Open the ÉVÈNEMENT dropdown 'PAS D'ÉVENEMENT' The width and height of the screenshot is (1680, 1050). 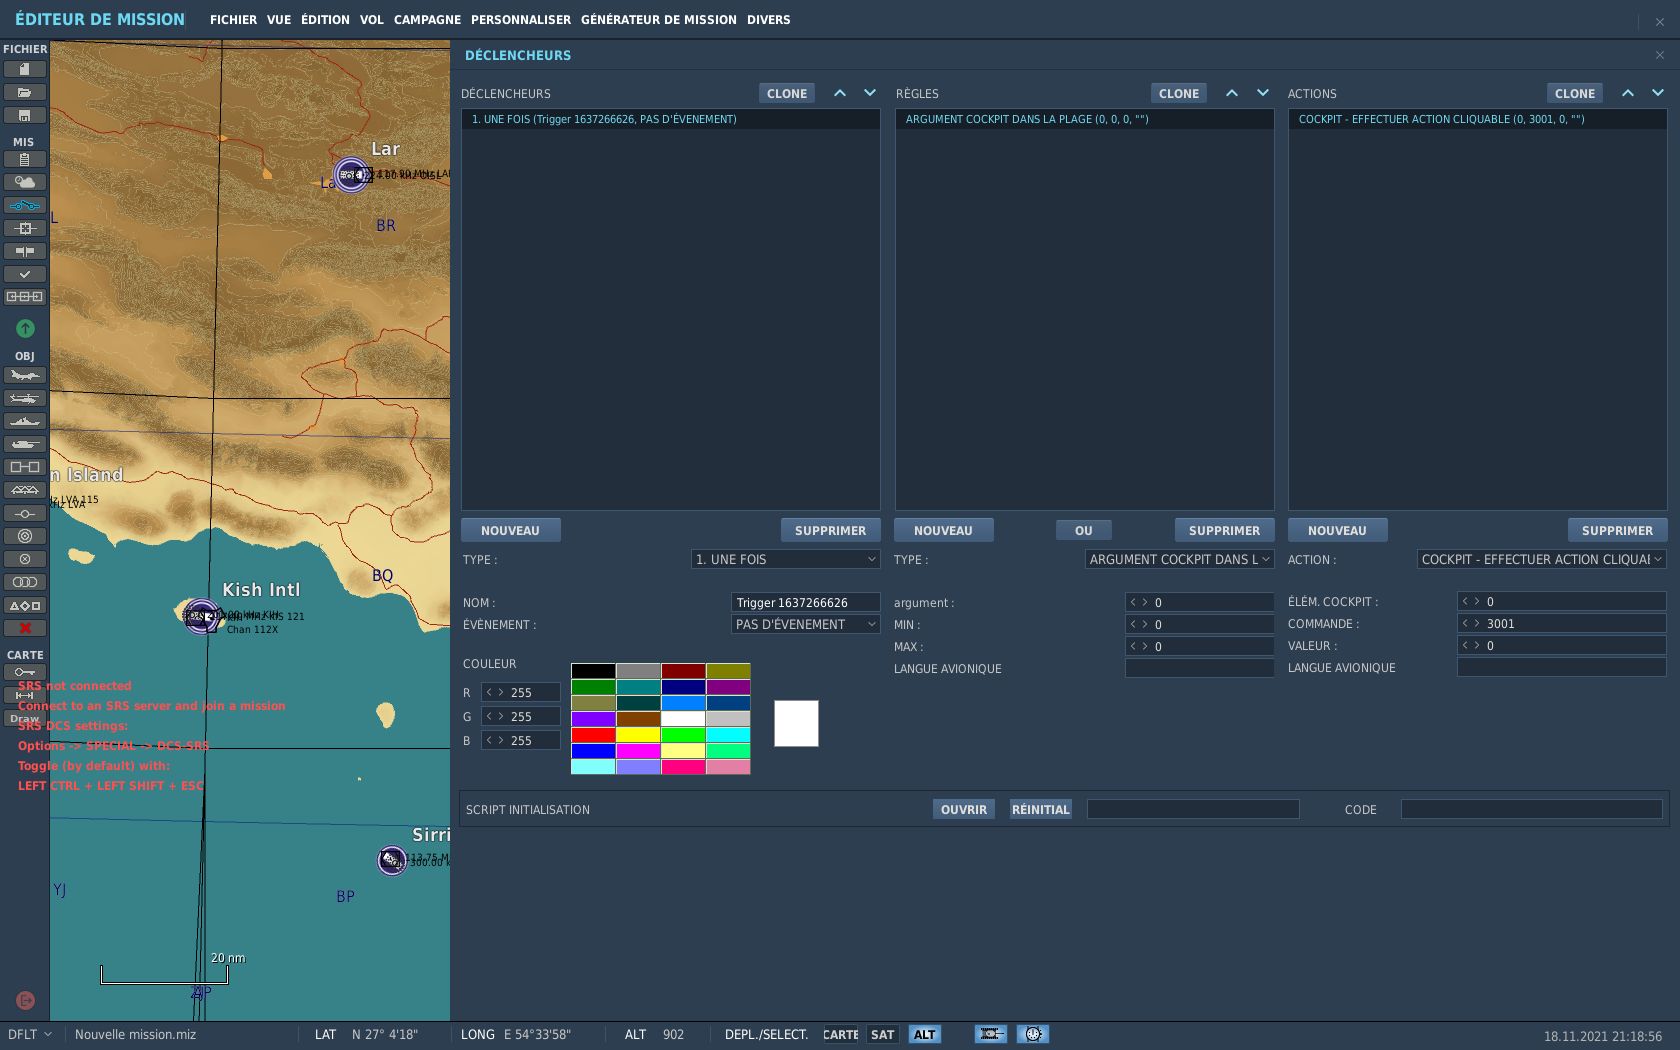pos(805,625)
